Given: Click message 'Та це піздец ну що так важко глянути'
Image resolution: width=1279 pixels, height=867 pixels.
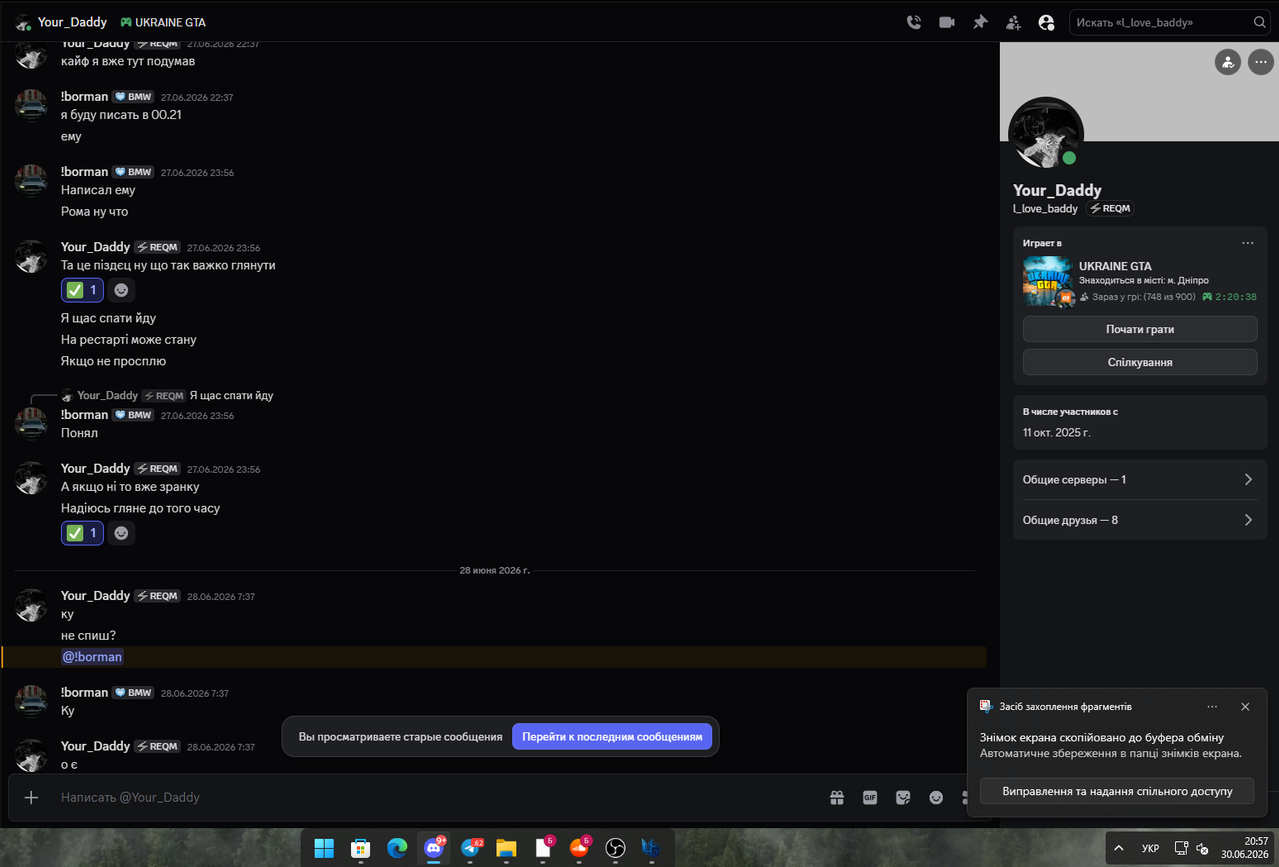Looking at the screenshot, I should 168,265.
